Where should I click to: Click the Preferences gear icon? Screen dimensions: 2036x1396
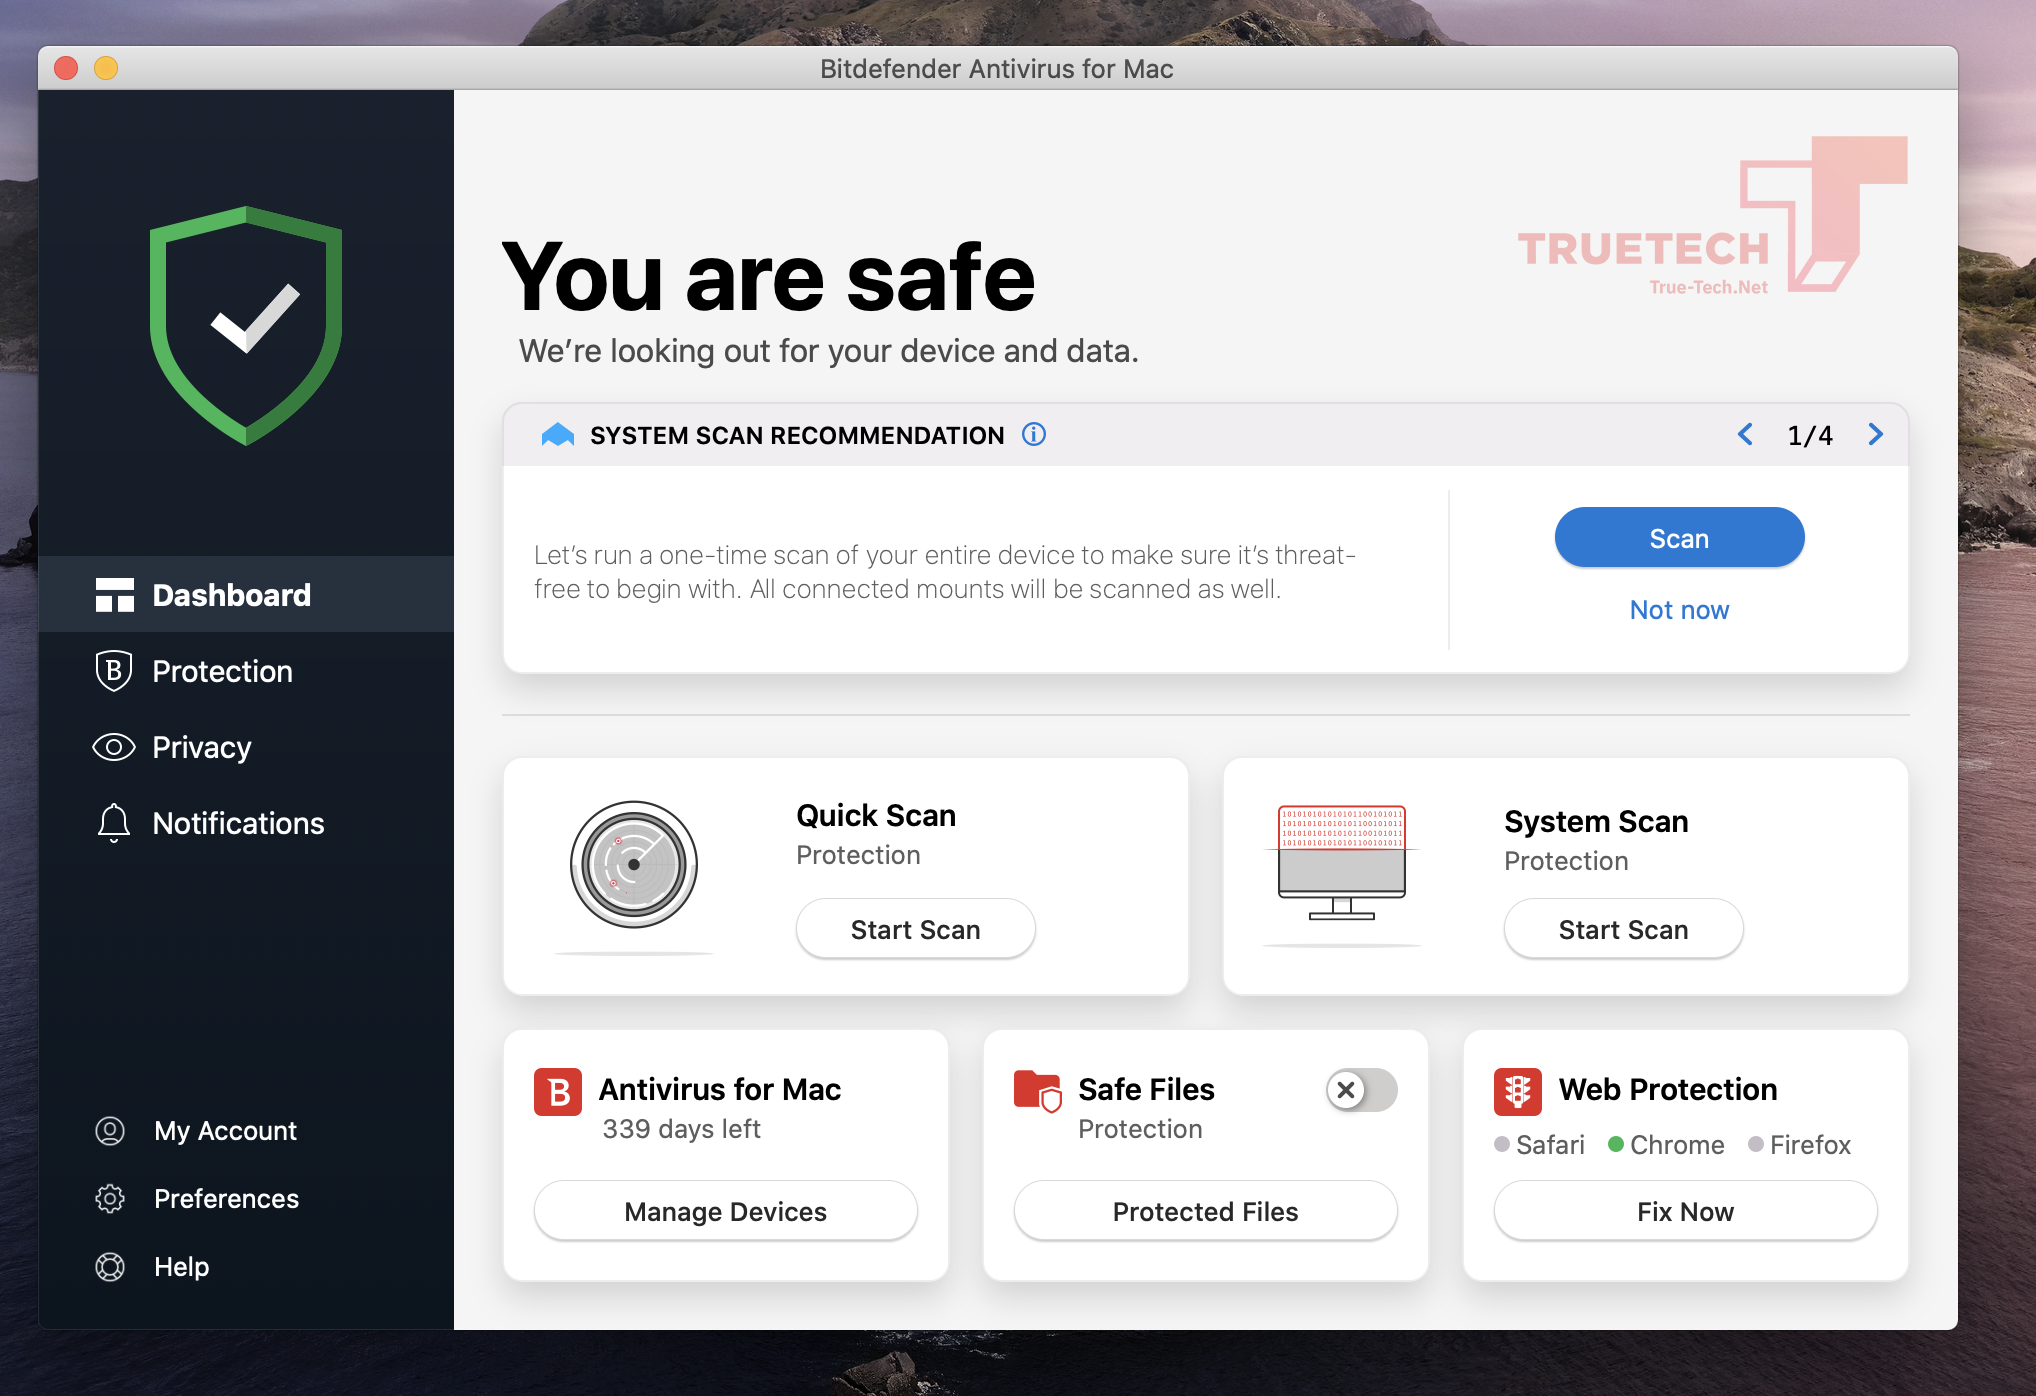(x=110, y=1199)
